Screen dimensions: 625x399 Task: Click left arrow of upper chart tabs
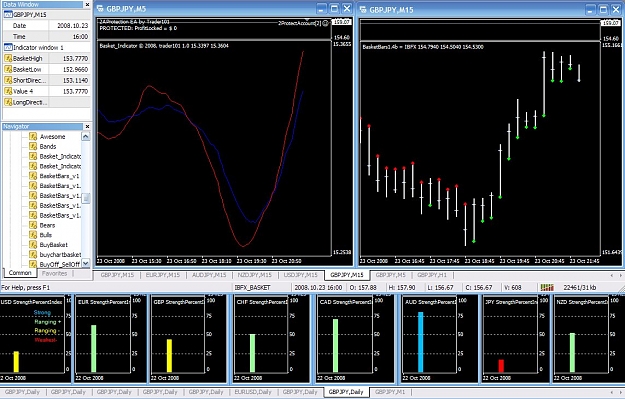pos(612,275)
